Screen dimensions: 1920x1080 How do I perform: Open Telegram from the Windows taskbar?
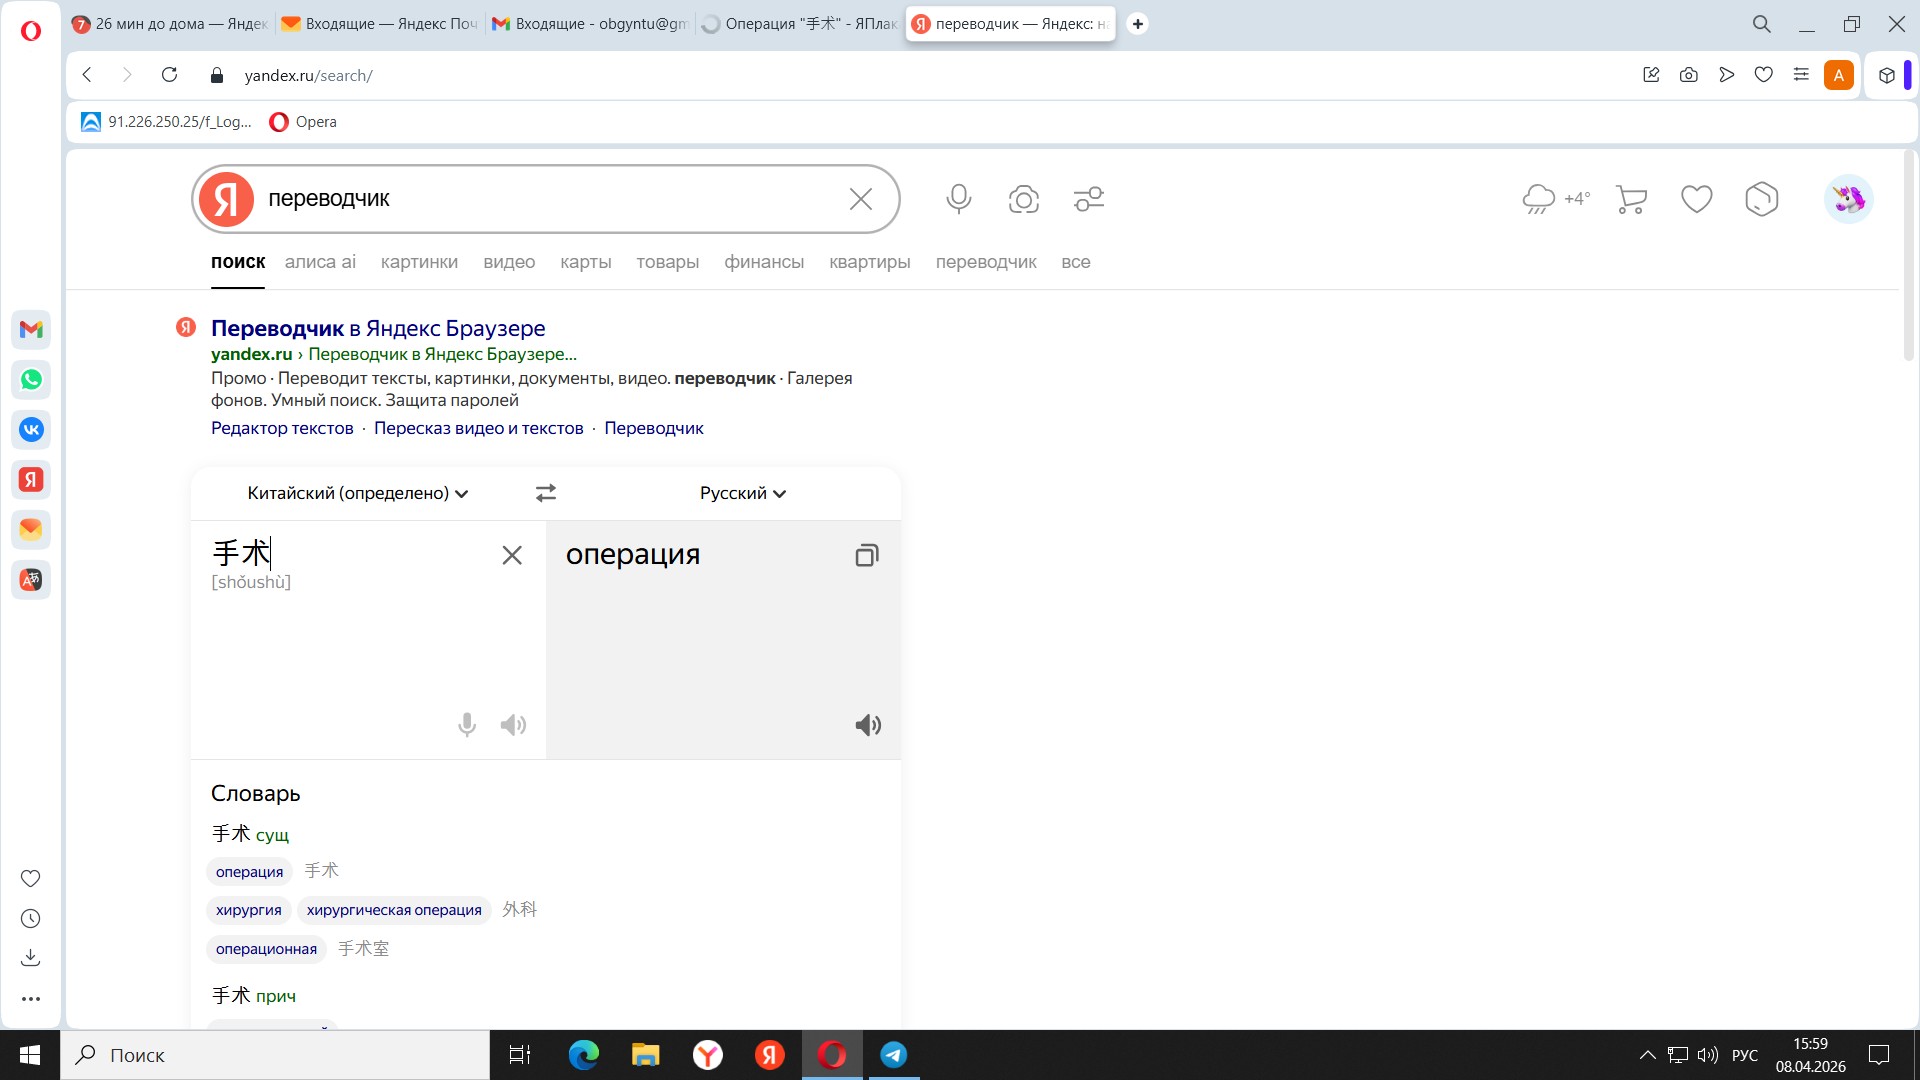[x=893, y=1055]
